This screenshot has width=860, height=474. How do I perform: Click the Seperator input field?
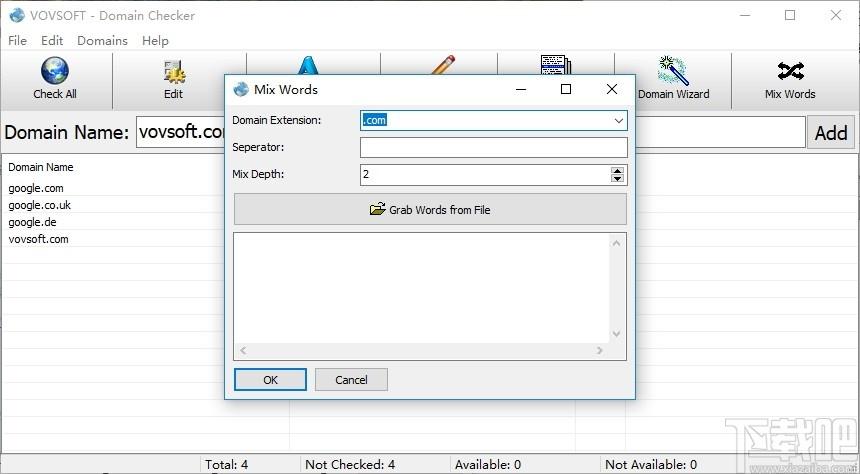494,148
